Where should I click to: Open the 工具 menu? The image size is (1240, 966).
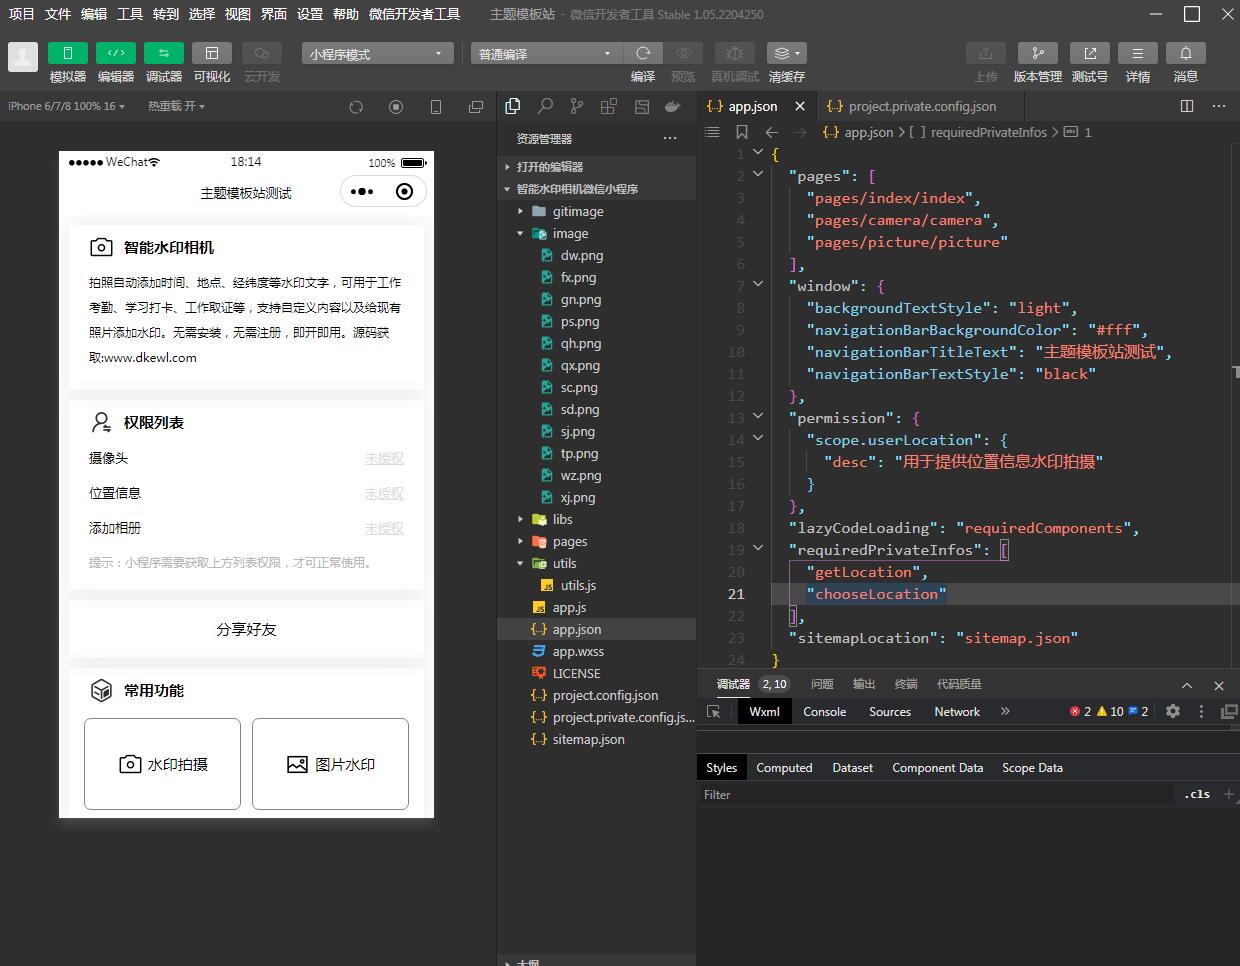pyautogui.click(x=130, y=14)
